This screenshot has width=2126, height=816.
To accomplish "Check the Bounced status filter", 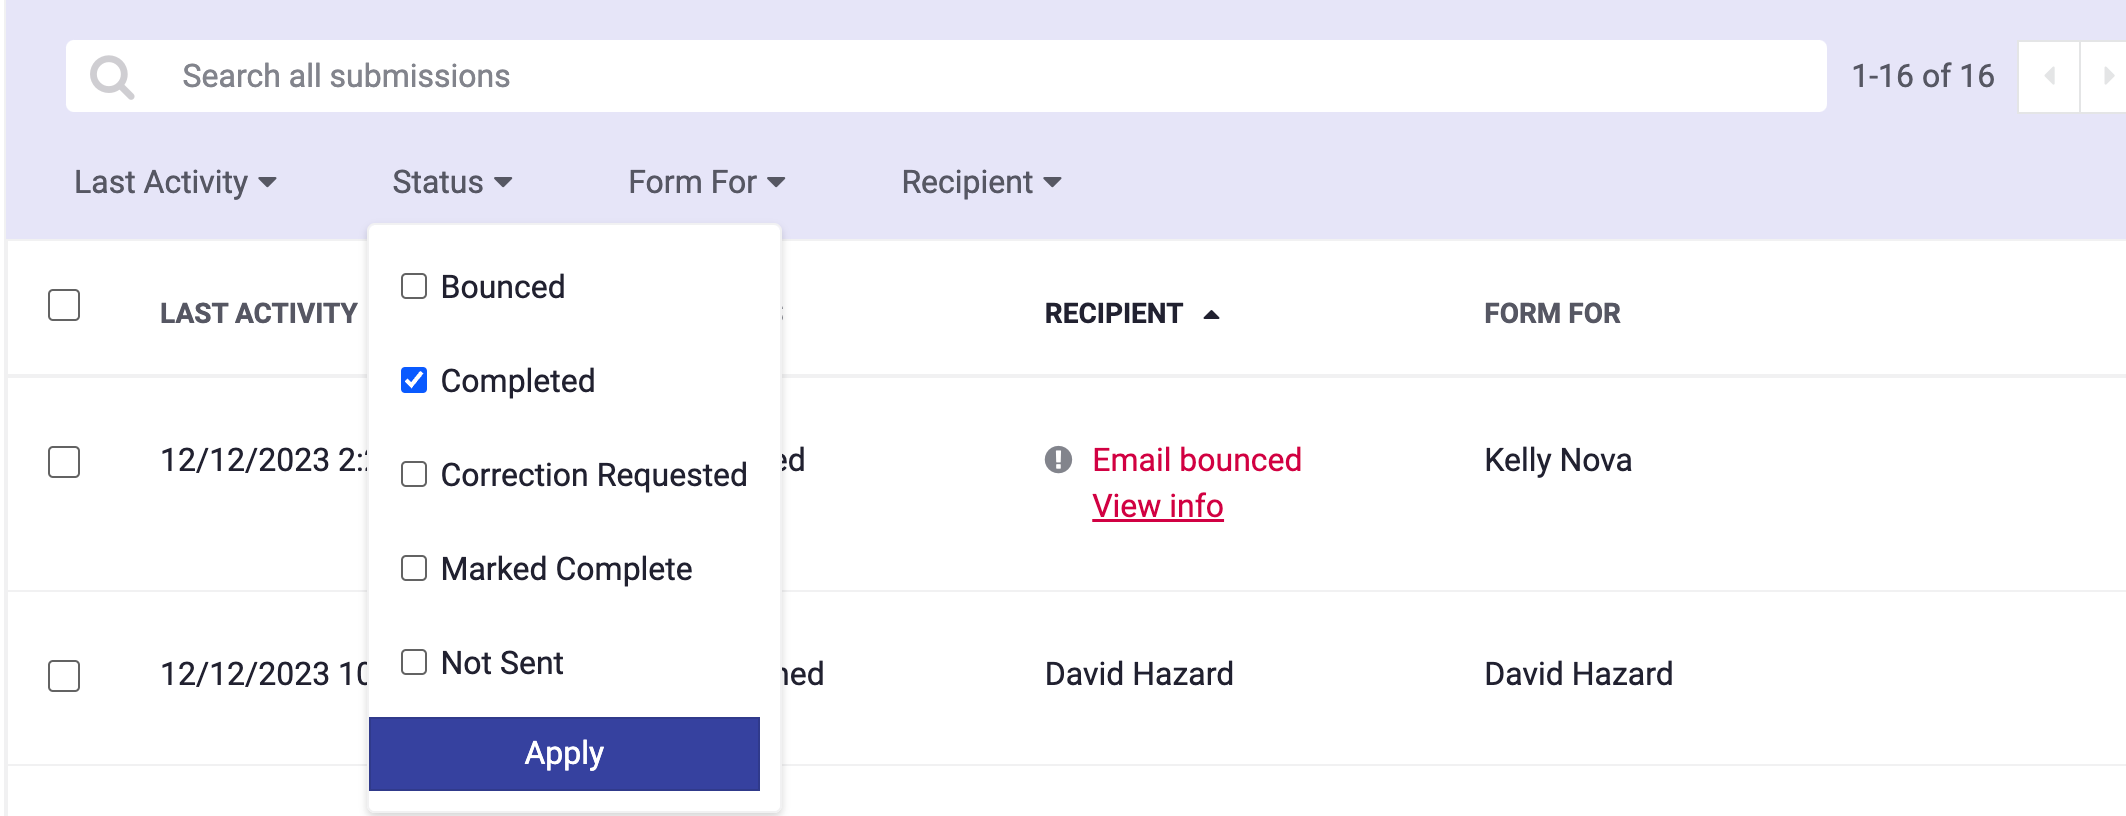I will (414, 287).
